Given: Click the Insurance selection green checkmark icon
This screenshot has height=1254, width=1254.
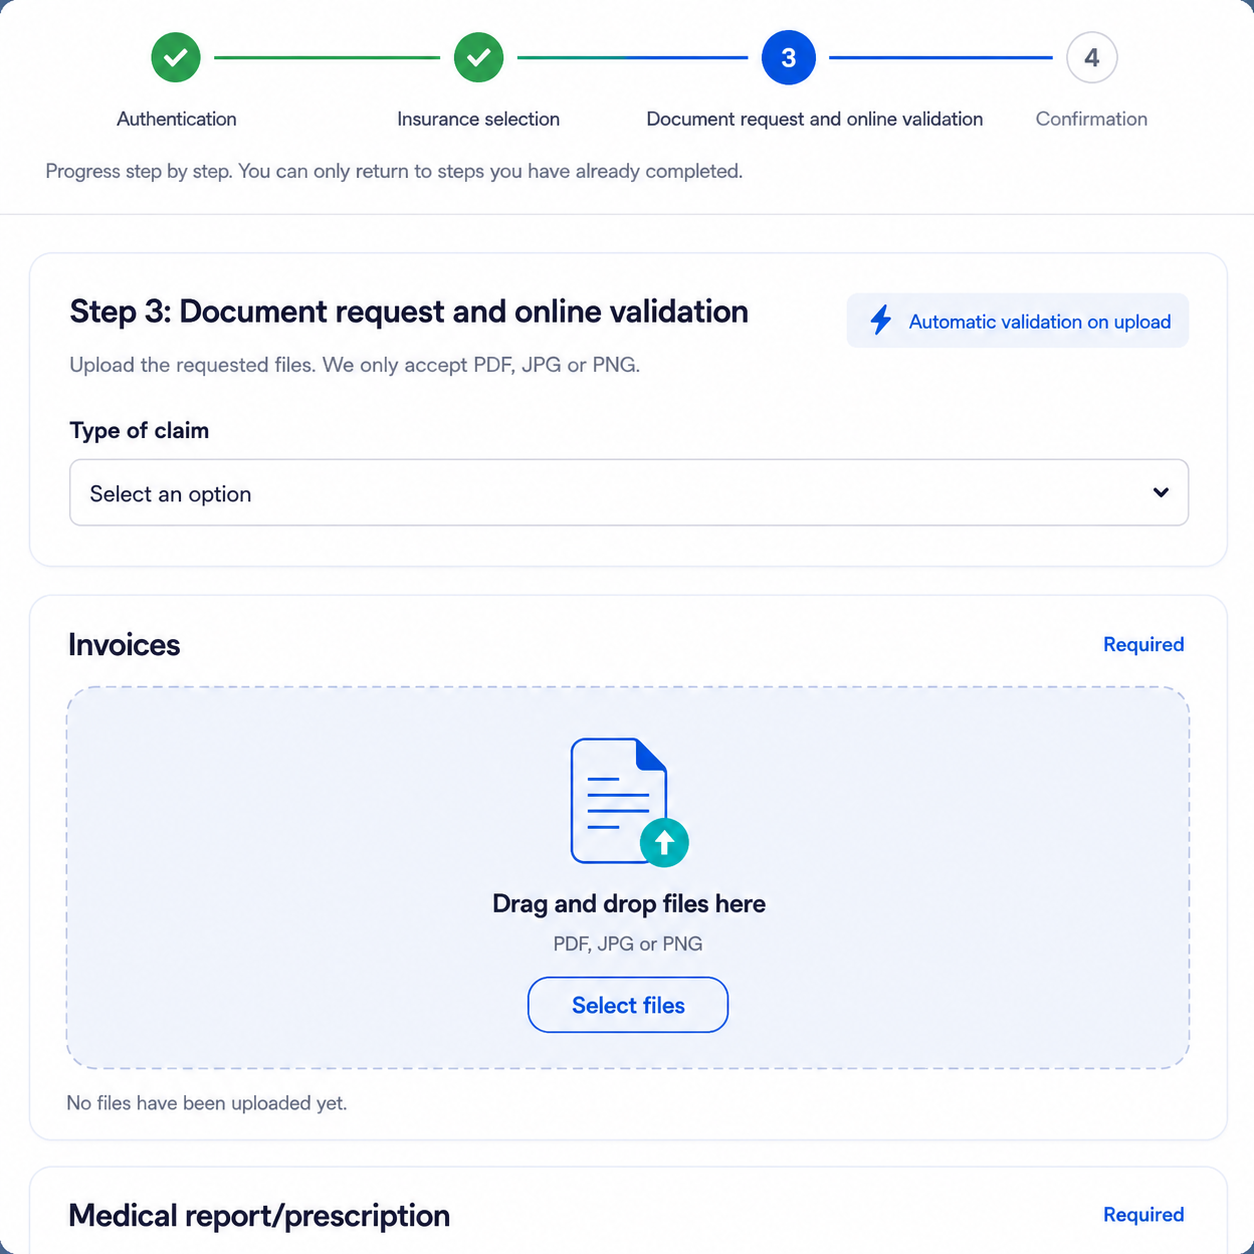Looking at the screenshot, I should pyautogui.click(x=478, y=58).
